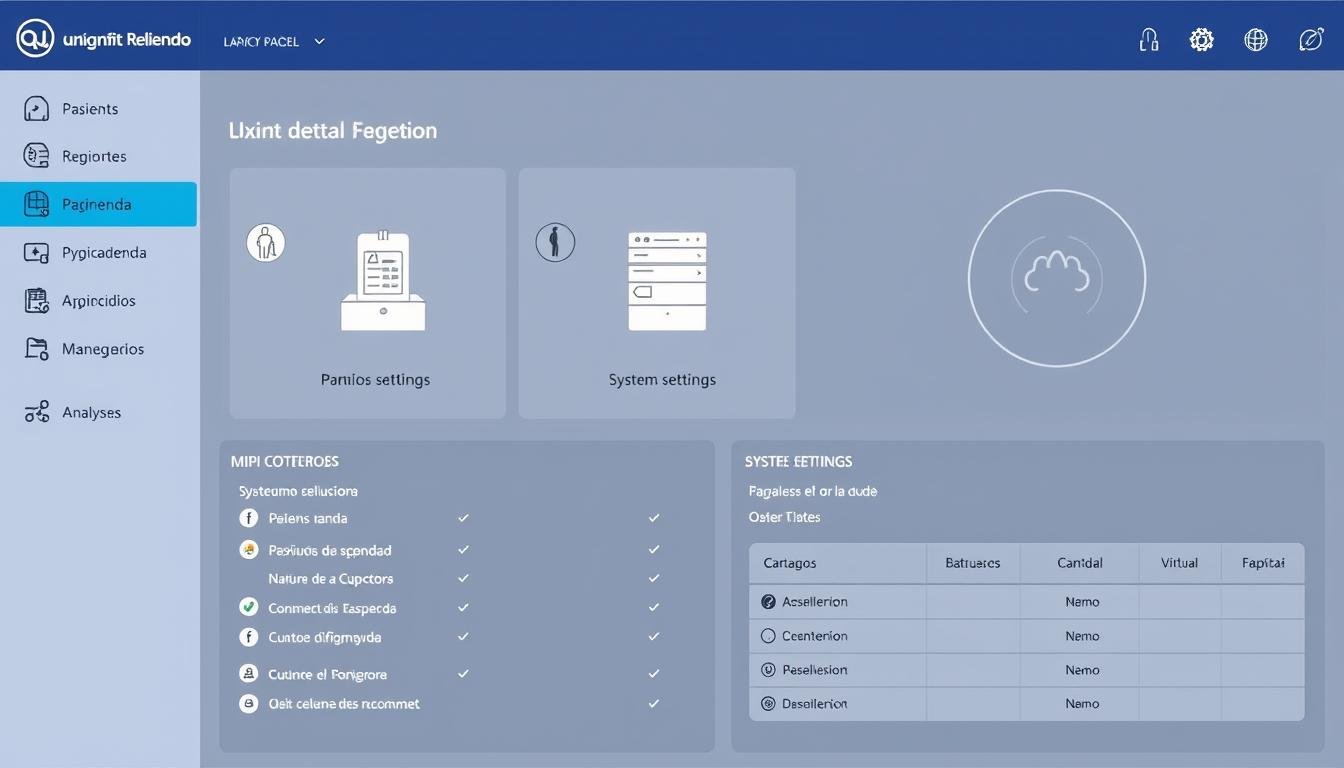Toggle first checkmark for Connect dis Easpecda

tap(463, 607)
